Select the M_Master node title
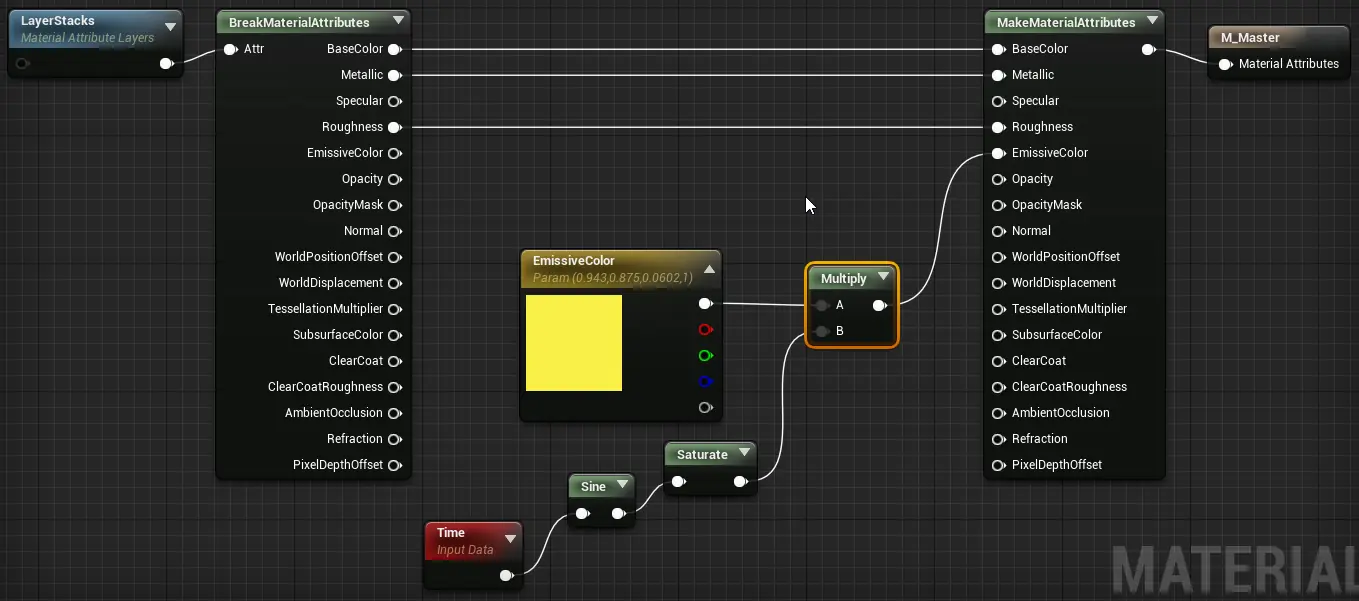 tap(1250, 37)
